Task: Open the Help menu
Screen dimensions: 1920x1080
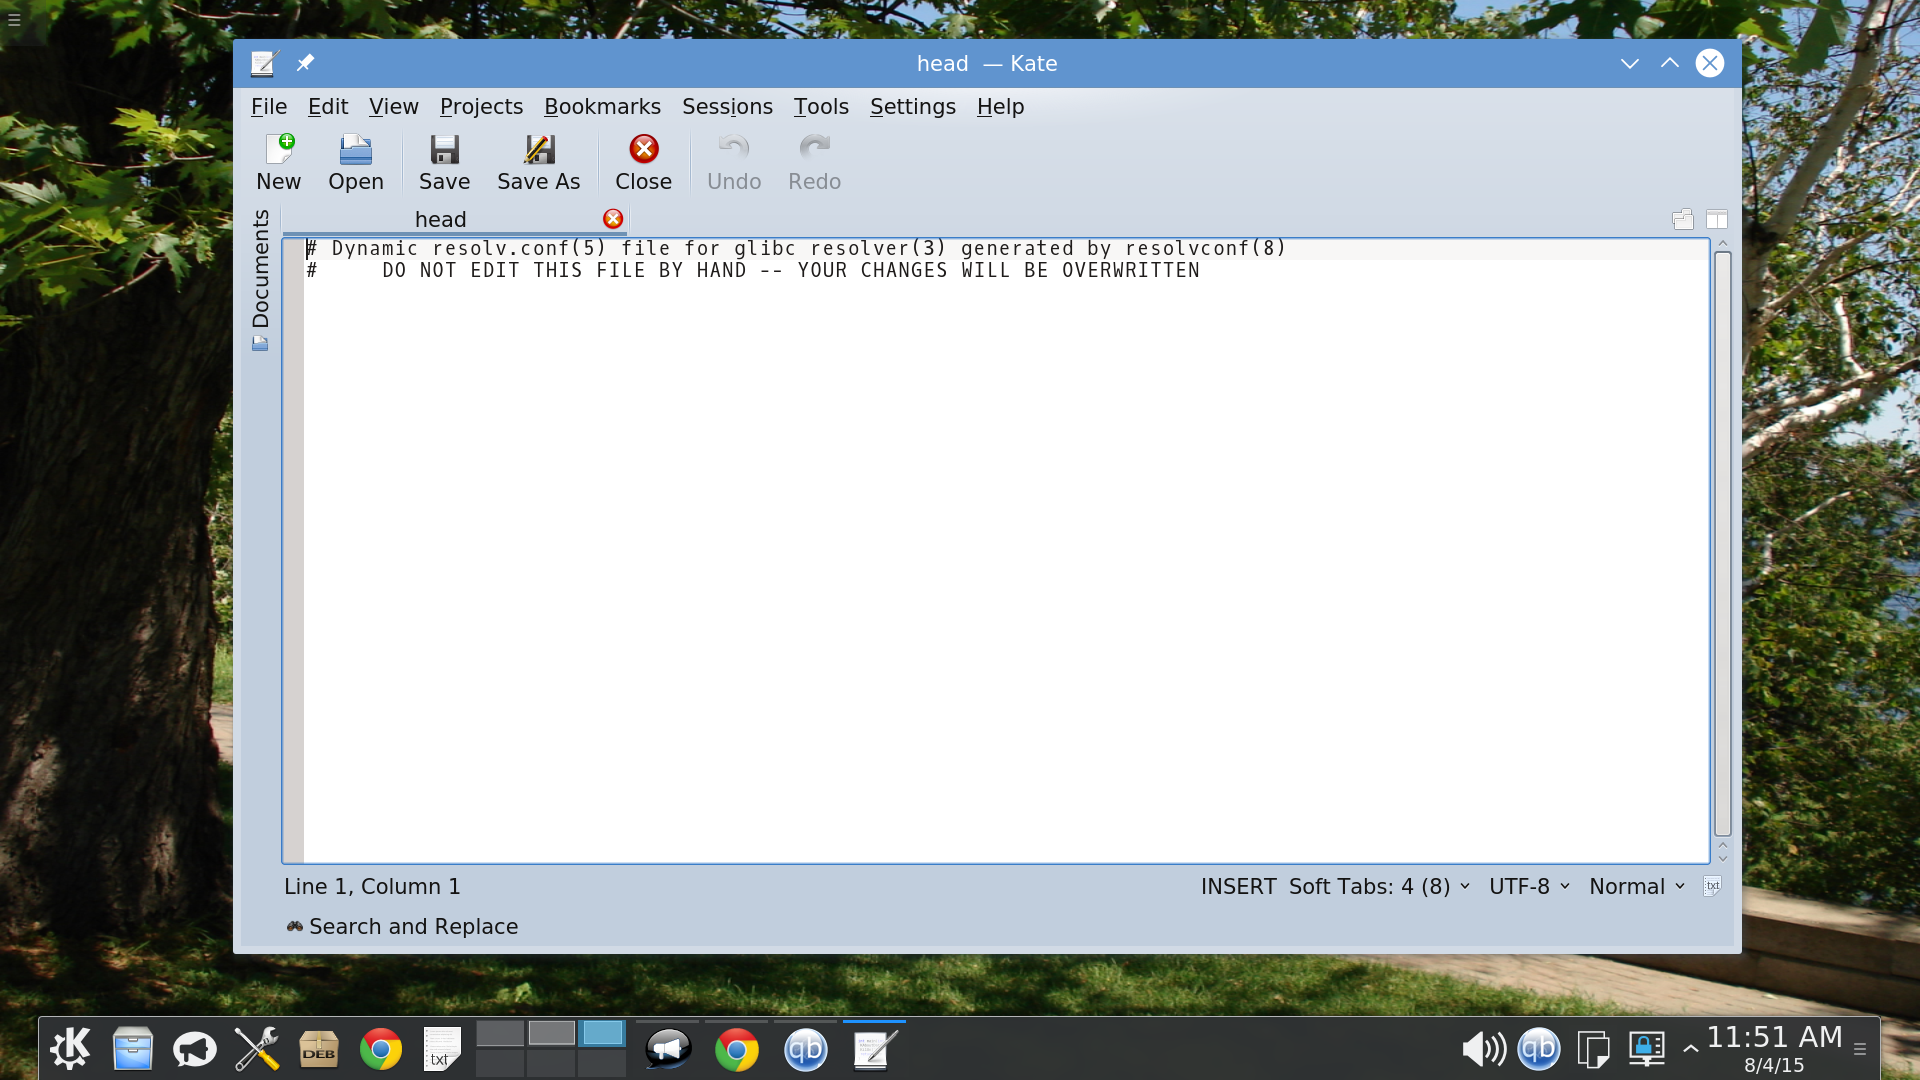Action: click(x=1000, y=106)
